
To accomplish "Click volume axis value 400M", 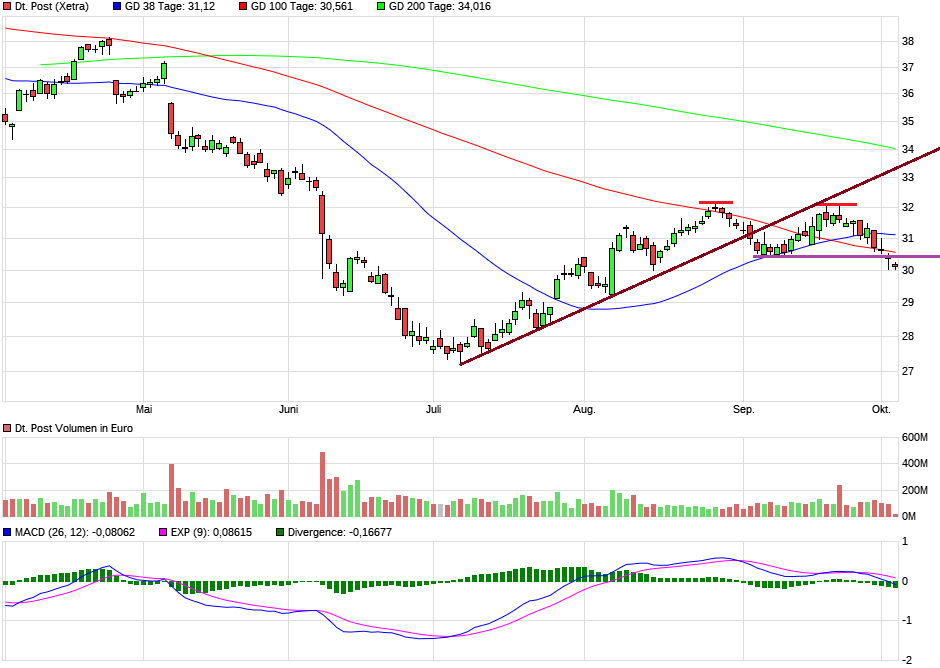I will coord(915,464).
